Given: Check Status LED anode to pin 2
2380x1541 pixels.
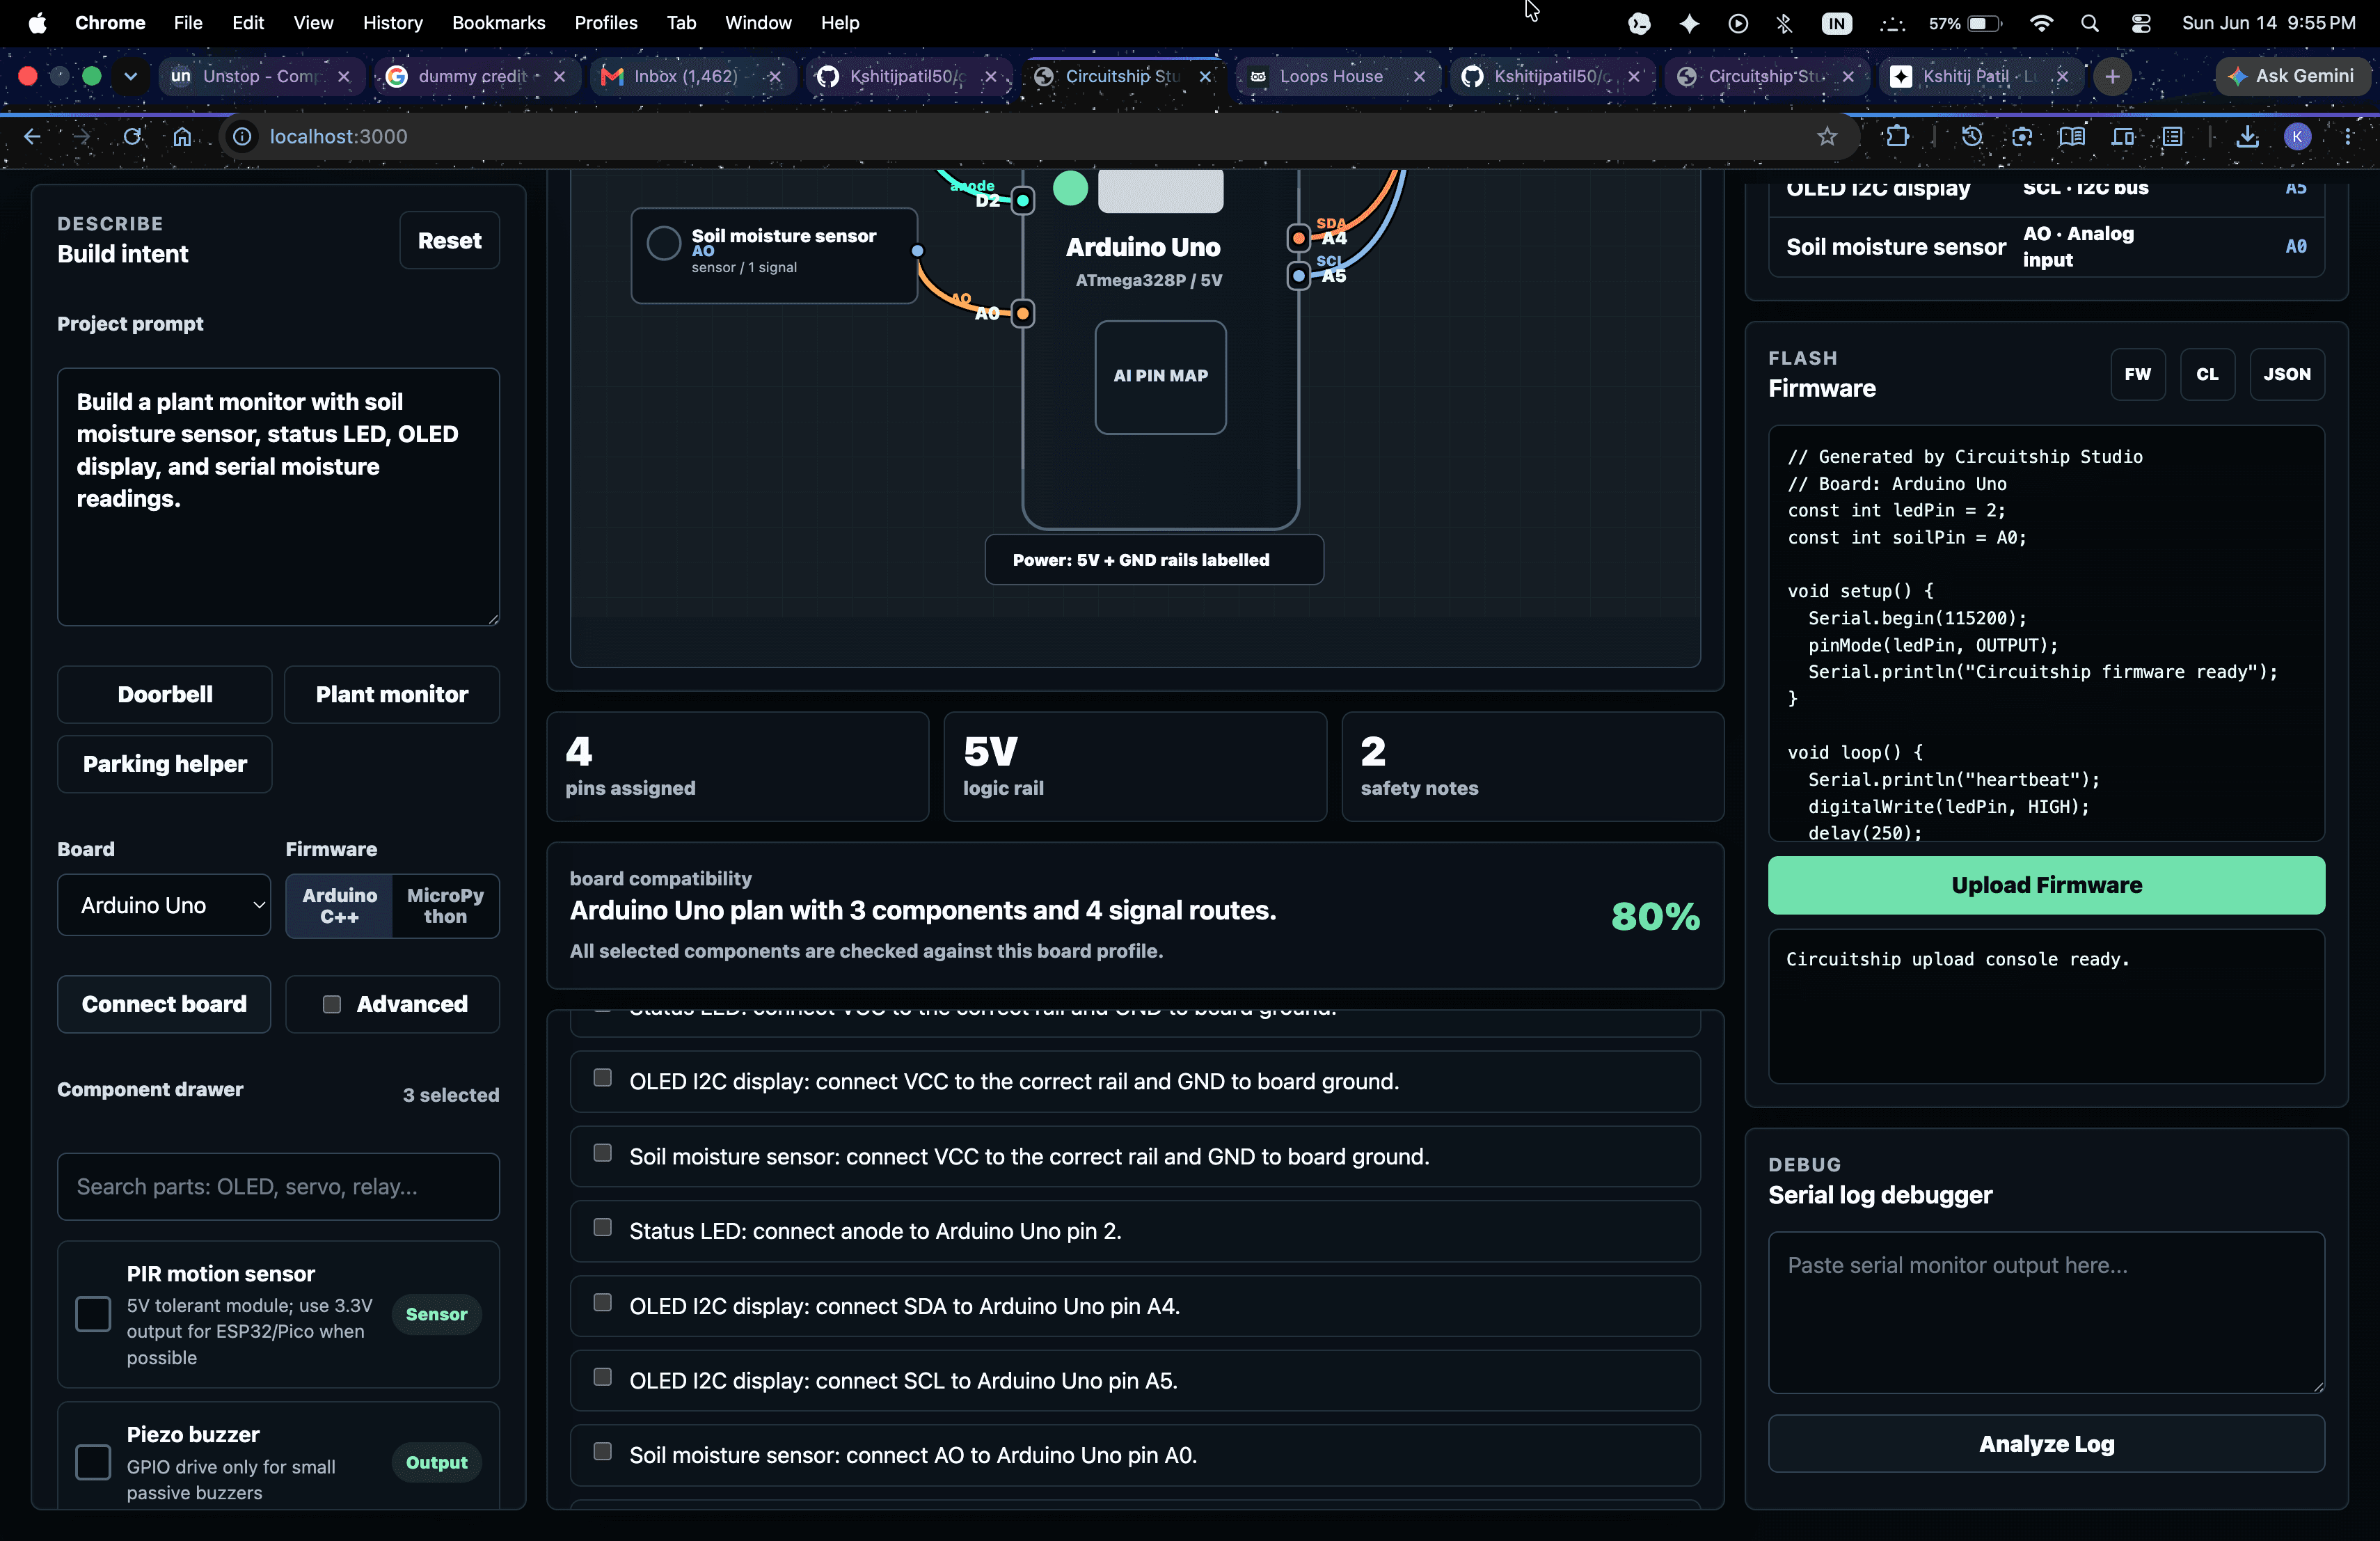Looking at the screenshot, I should click(602, 1227).
